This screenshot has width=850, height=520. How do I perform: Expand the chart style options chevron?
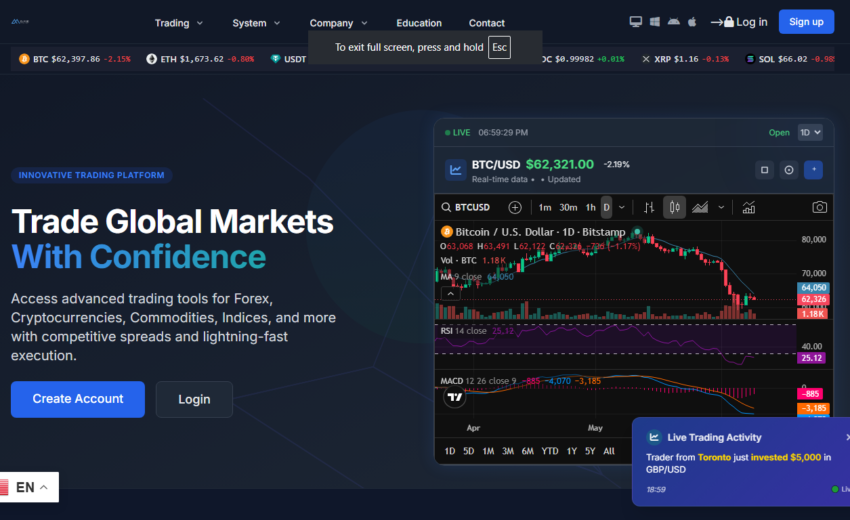click(721, 207)
